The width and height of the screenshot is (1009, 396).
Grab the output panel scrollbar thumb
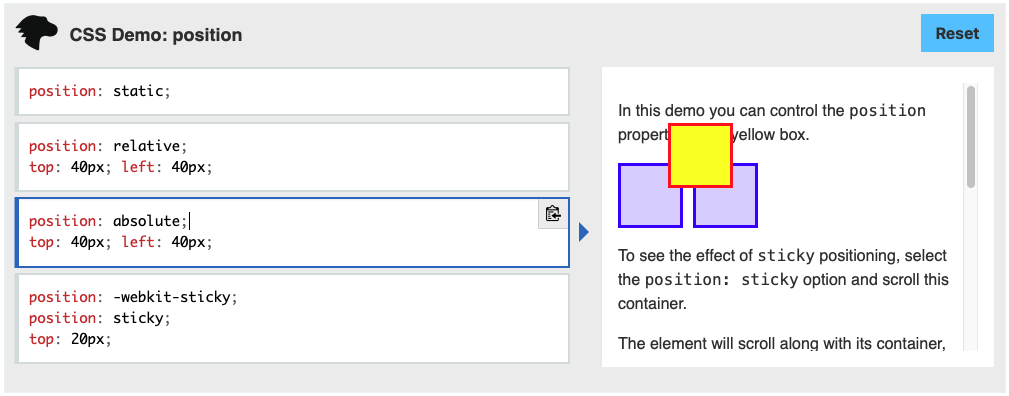click(971, 137)
